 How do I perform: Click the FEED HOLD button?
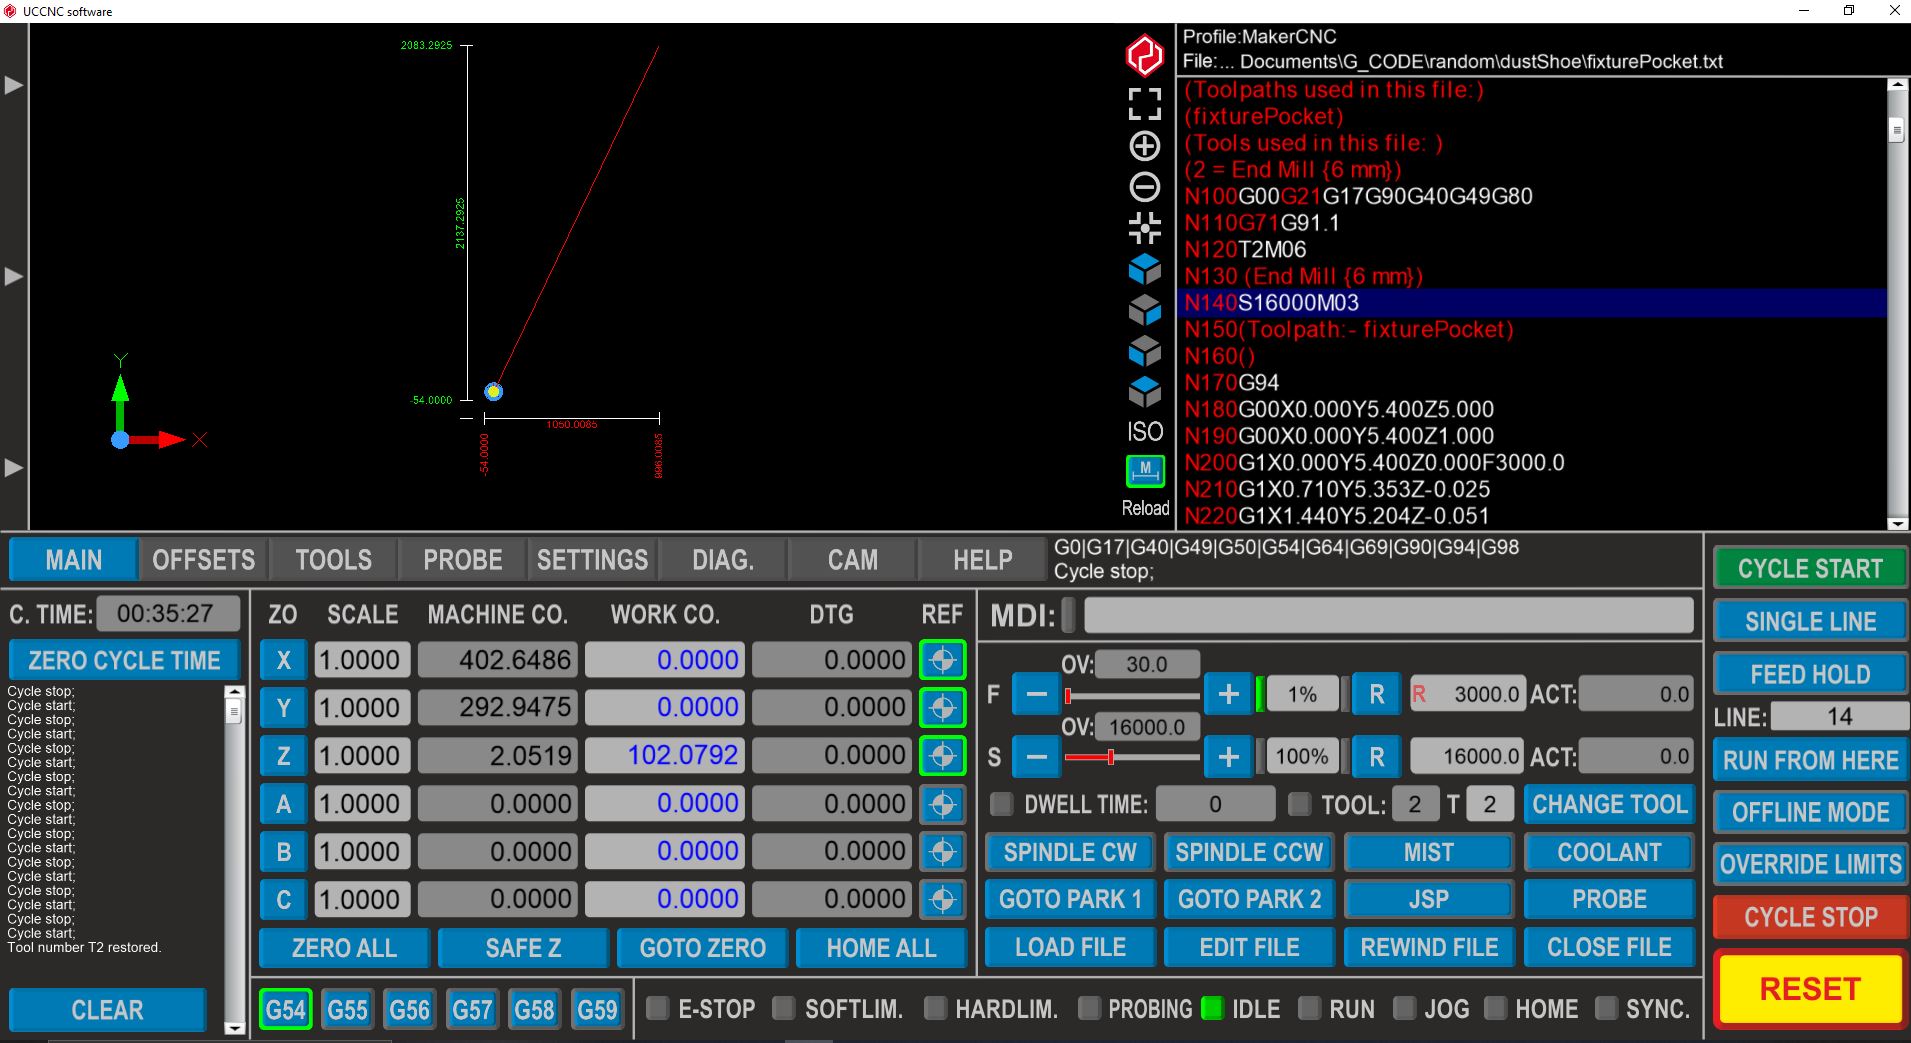[x=1810, y=674]
